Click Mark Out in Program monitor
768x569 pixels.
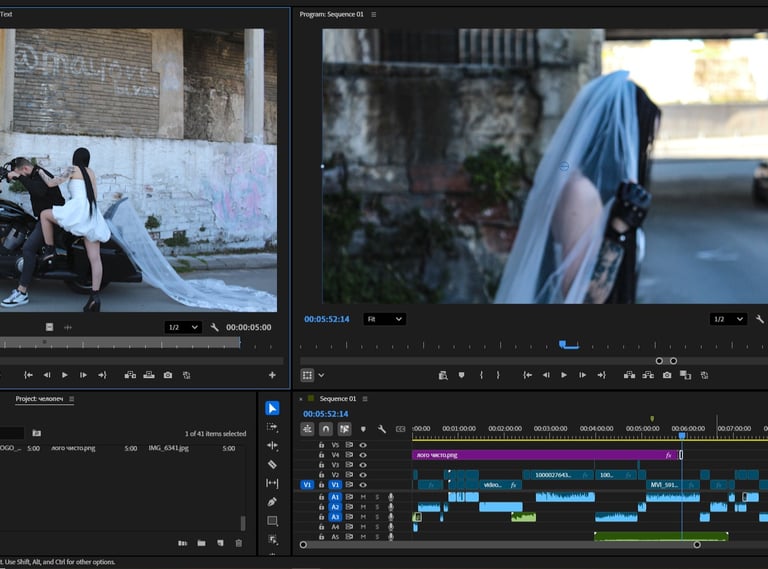coord(498,375)
